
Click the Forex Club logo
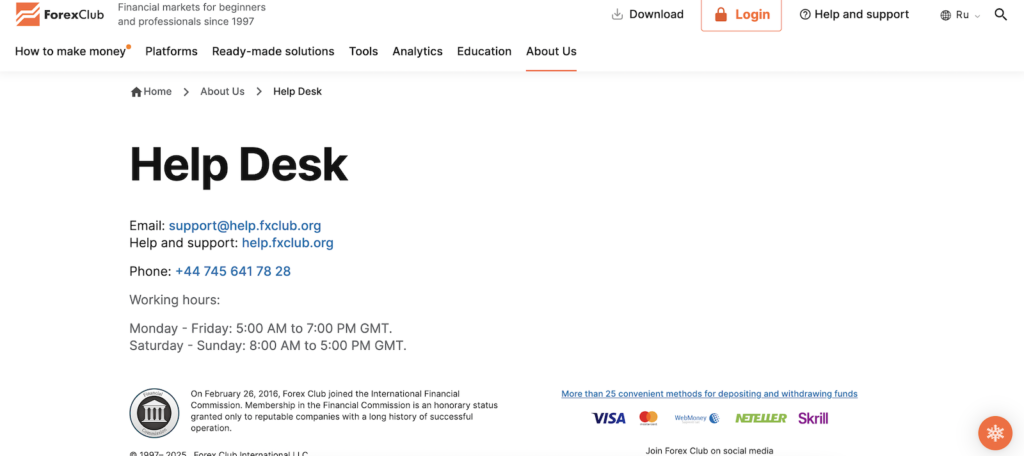tap(60, 14)
